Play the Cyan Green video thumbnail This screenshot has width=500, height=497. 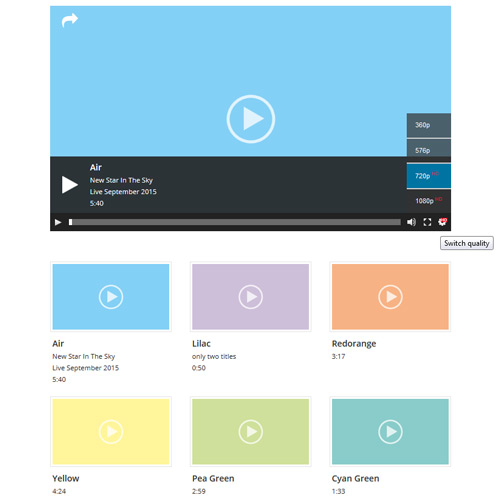(390, 431)
